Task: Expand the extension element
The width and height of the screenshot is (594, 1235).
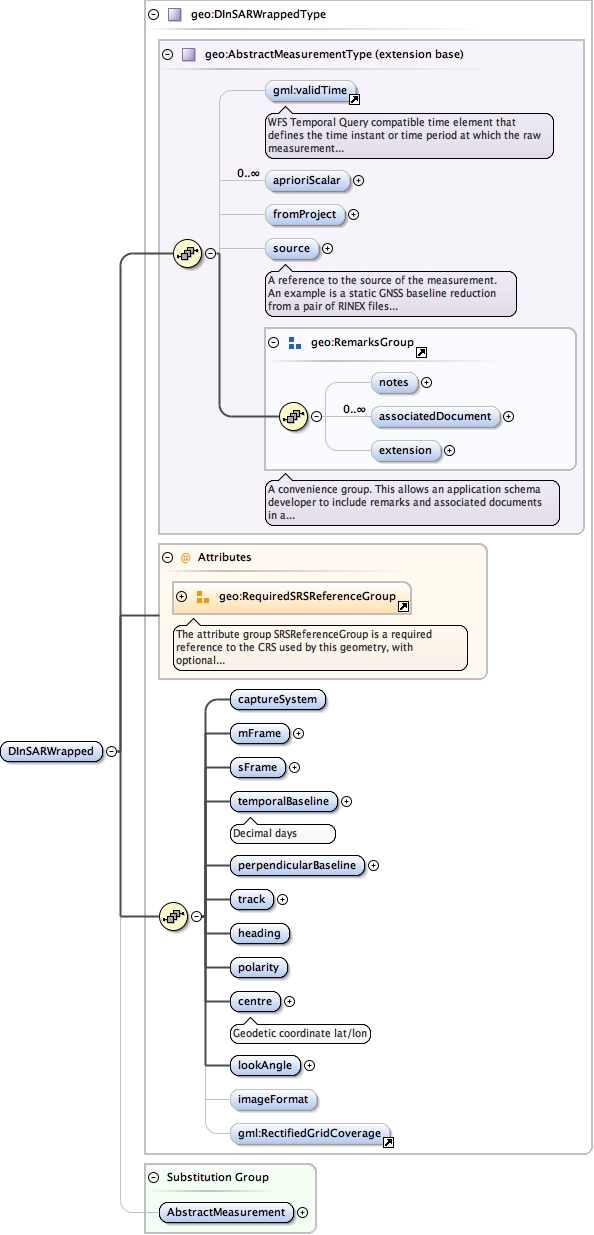Action: click(x=449, y=450)
